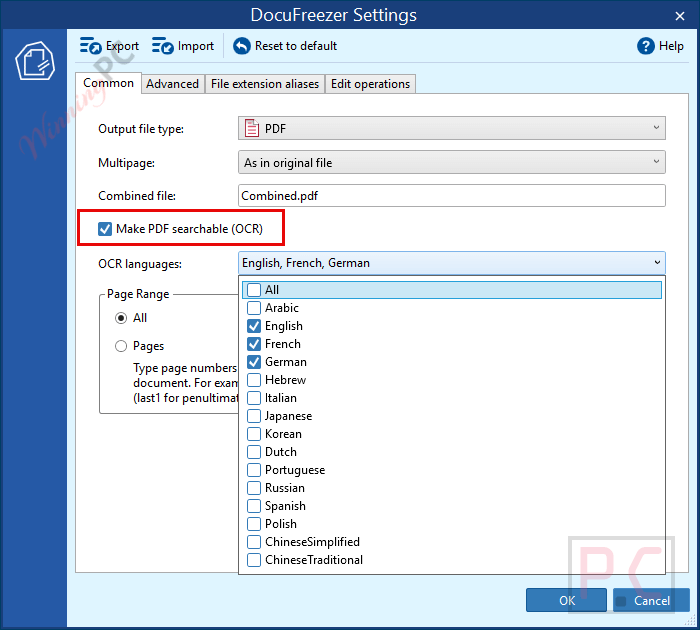Enable Dutch OCR language
Screen dimensions: 700x630
click(x=254, y=452)
